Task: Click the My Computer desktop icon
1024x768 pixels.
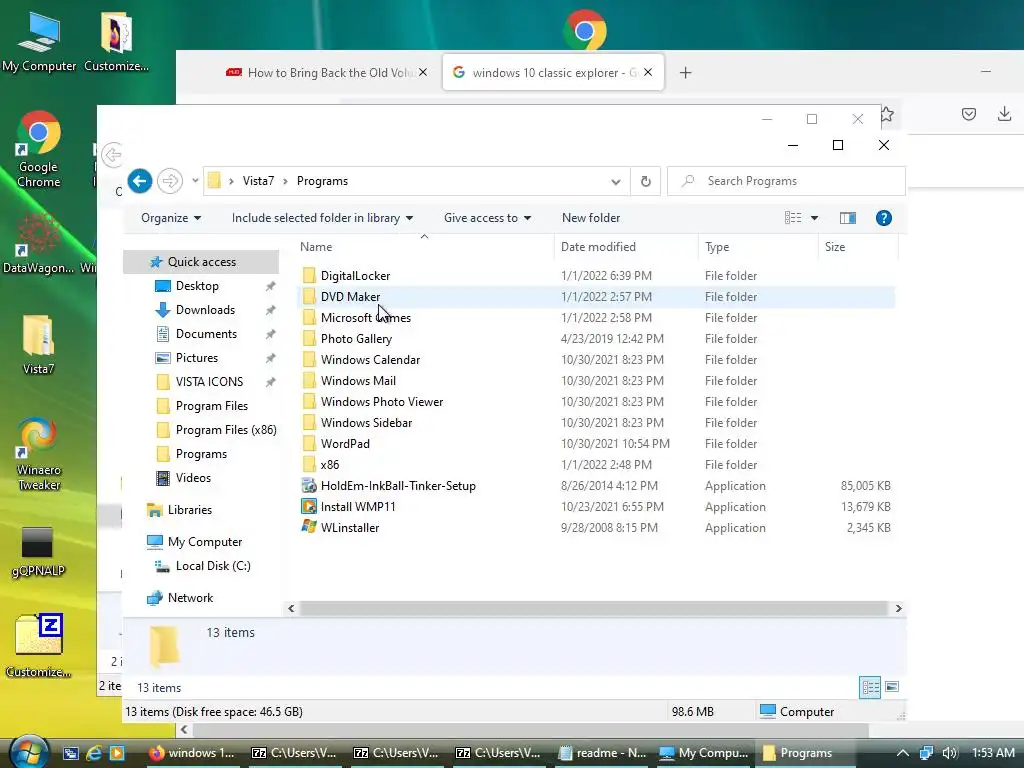Action: coord(39,40)
